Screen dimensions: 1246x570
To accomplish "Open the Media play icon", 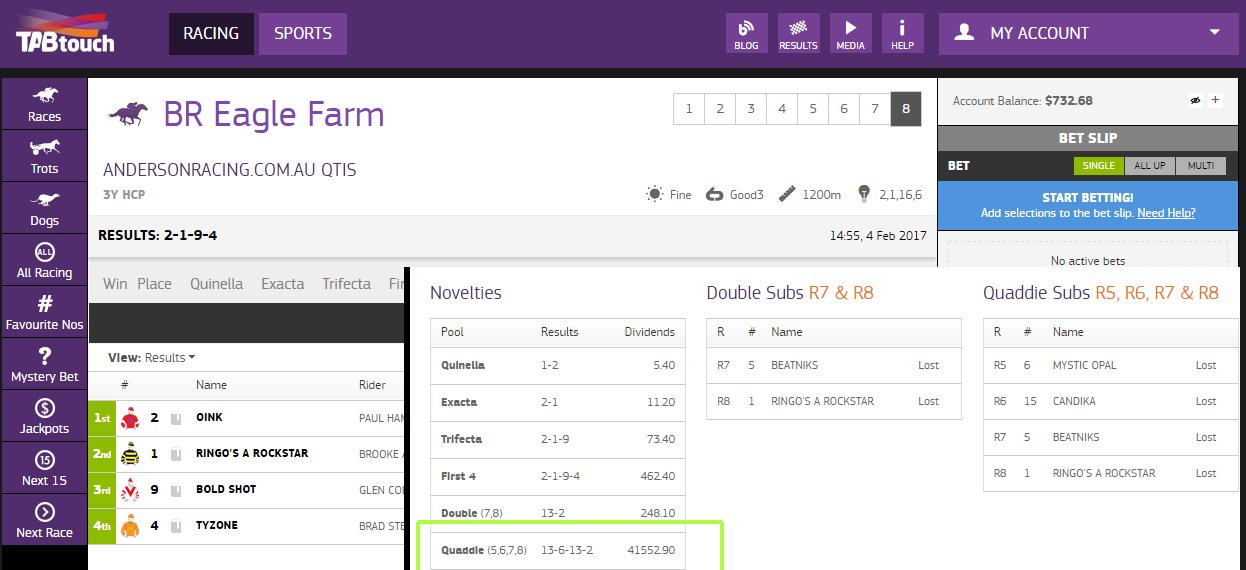I will coord(850,33).
